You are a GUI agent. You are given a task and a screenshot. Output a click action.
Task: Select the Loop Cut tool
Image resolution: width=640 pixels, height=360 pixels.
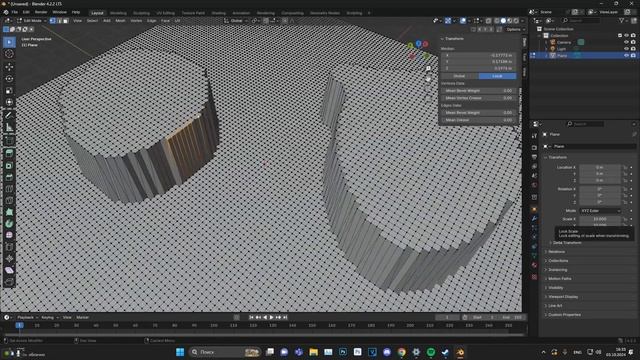click(x=9, y=189)
